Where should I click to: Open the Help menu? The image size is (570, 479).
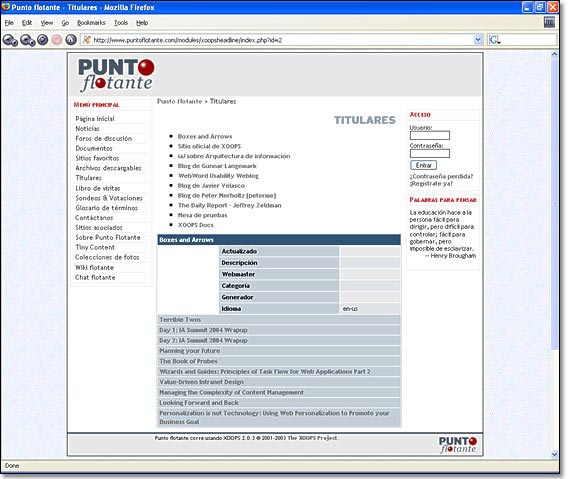coord(142,23)
